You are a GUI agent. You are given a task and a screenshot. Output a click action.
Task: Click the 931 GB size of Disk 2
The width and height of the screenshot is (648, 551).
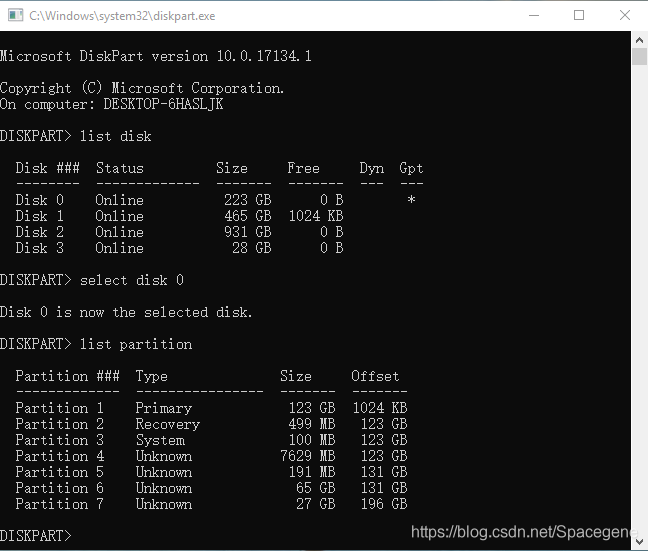(x=248, y=232)
